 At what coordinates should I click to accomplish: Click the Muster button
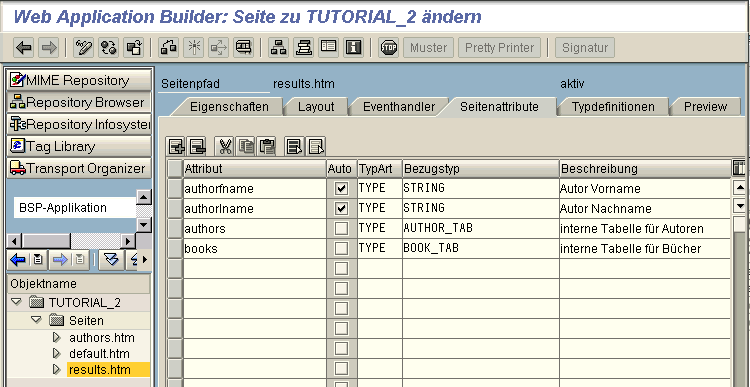tap(428, 48)
